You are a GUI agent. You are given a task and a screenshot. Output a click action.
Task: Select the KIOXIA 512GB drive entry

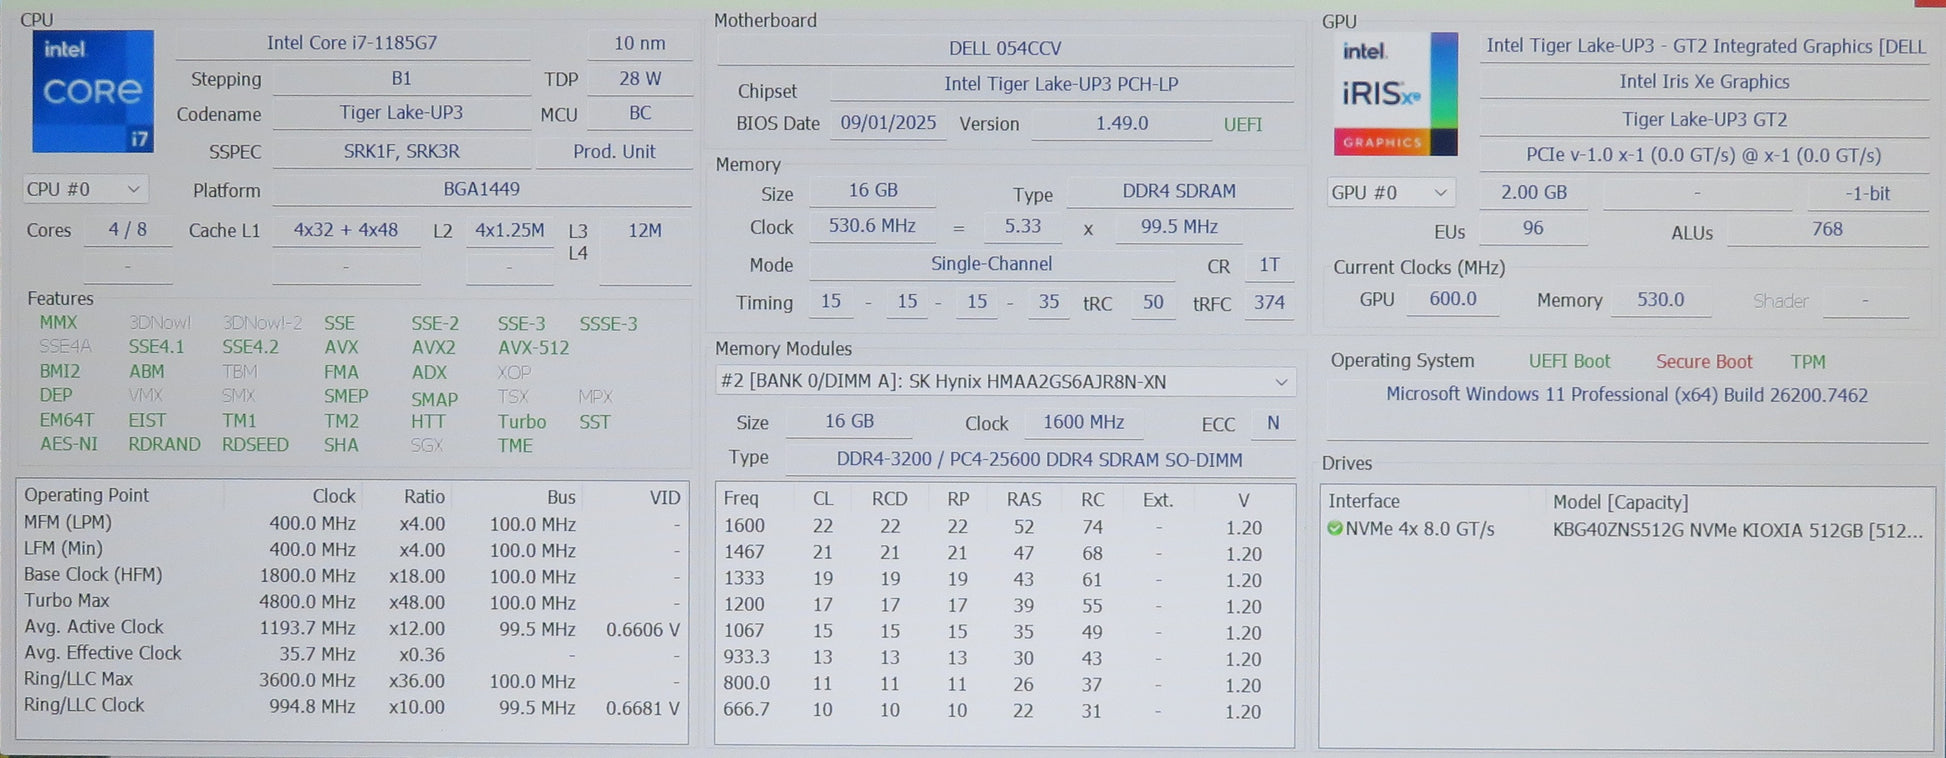pos(1736,530)
